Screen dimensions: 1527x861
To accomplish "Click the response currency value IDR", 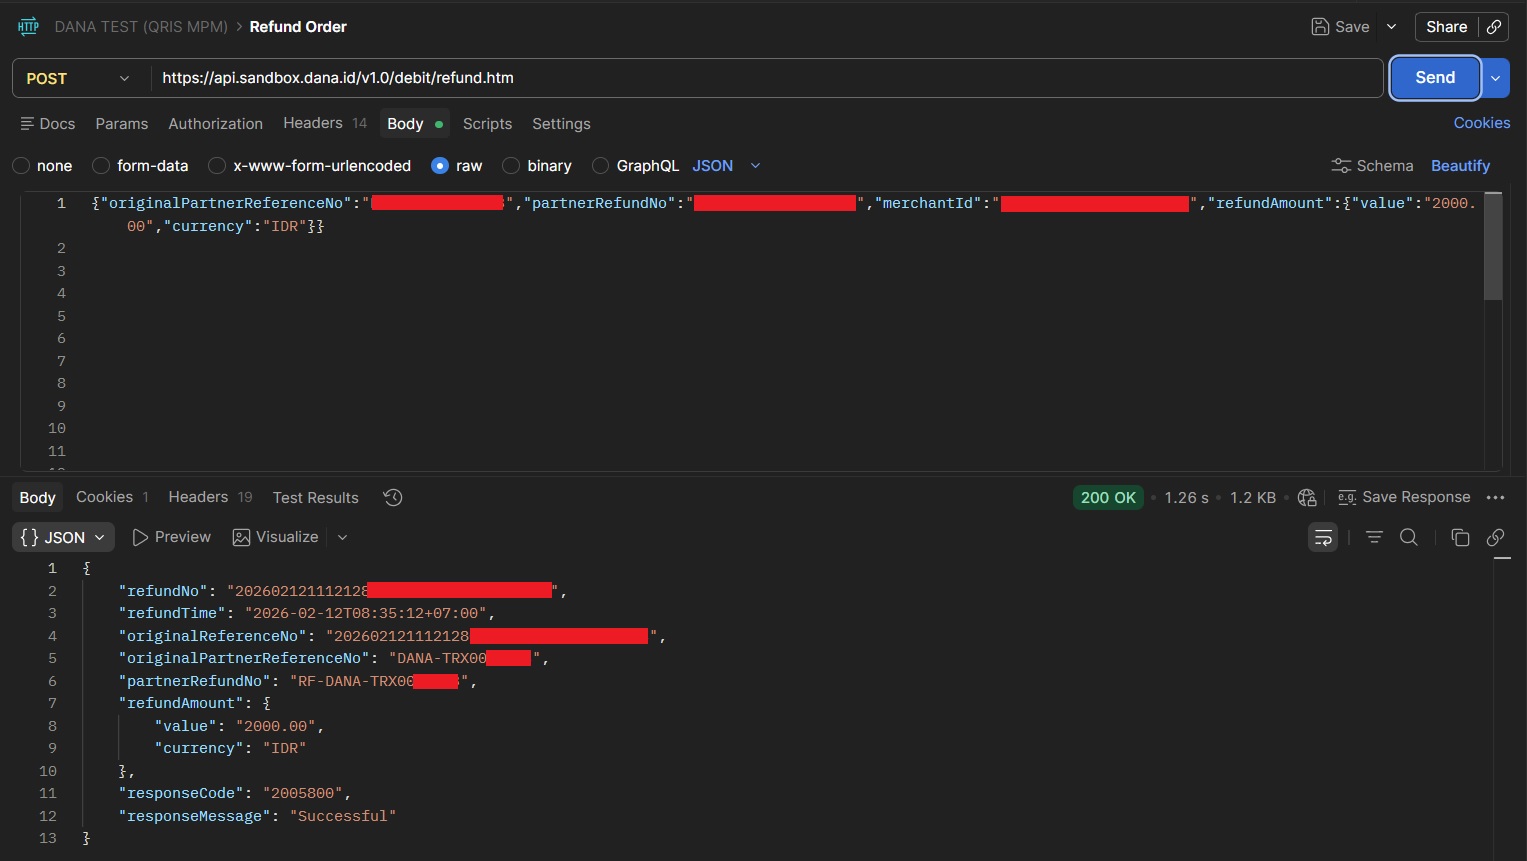I will coord(285,748).
